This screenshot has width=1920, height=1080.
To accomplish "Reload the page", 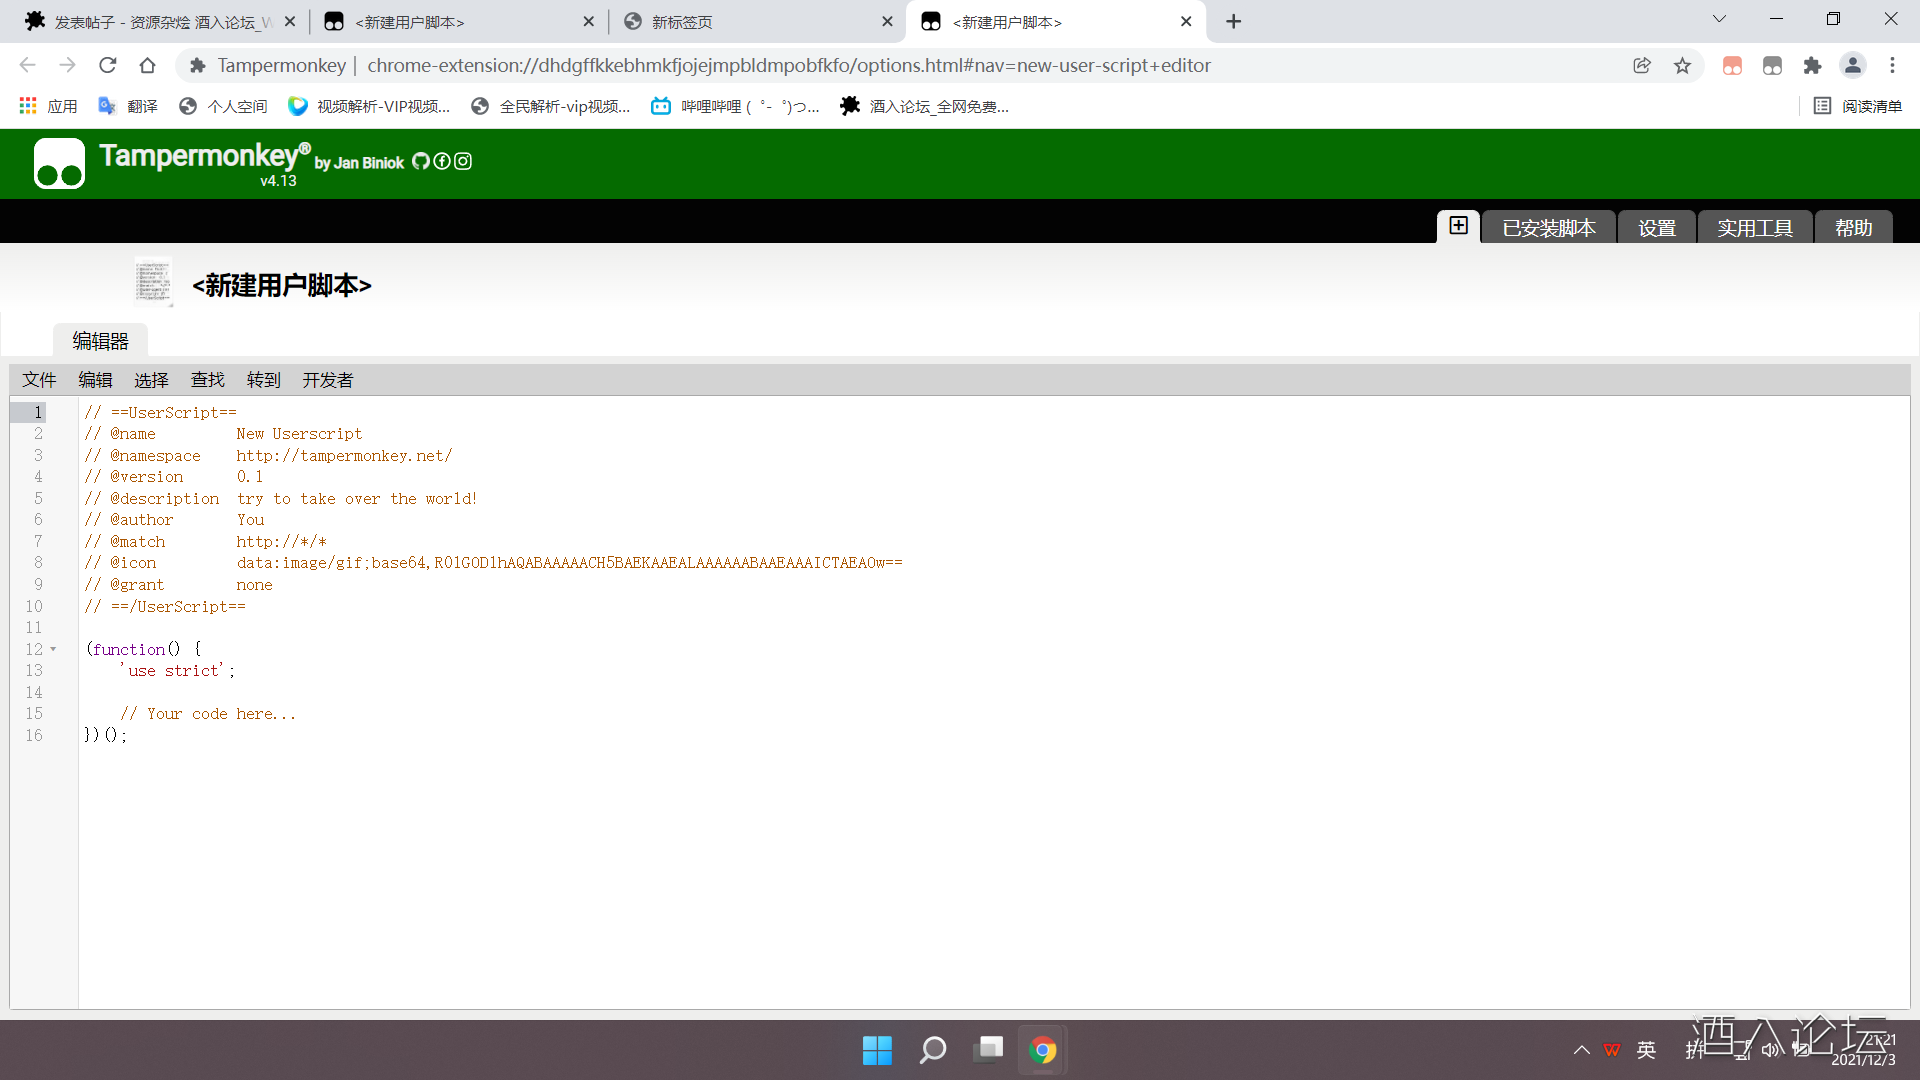I will (x=108, y=66).
